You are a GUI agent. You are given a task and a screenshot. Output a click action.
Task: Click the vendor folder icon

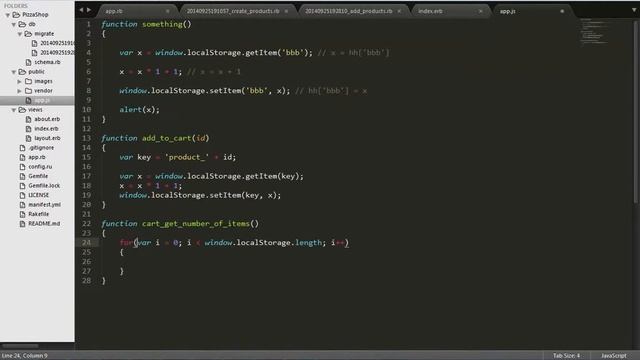pos(29,91)
